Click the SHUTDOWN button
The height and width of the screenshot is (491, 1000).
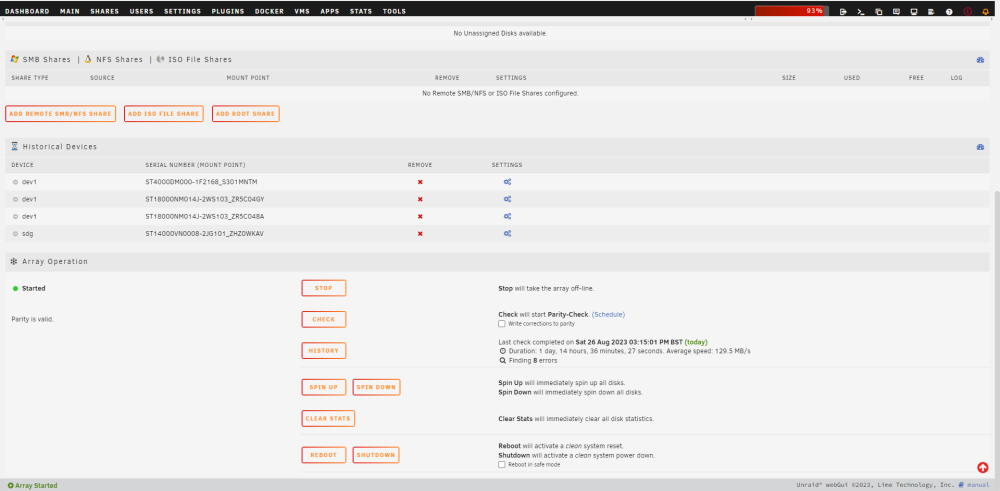coord(376,455)
